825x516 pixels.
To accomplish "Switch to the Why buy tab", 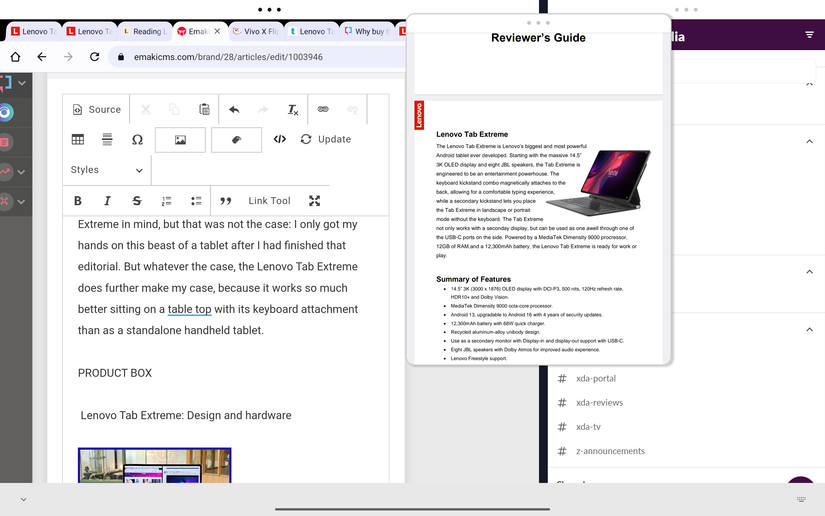I will [366, 32].
